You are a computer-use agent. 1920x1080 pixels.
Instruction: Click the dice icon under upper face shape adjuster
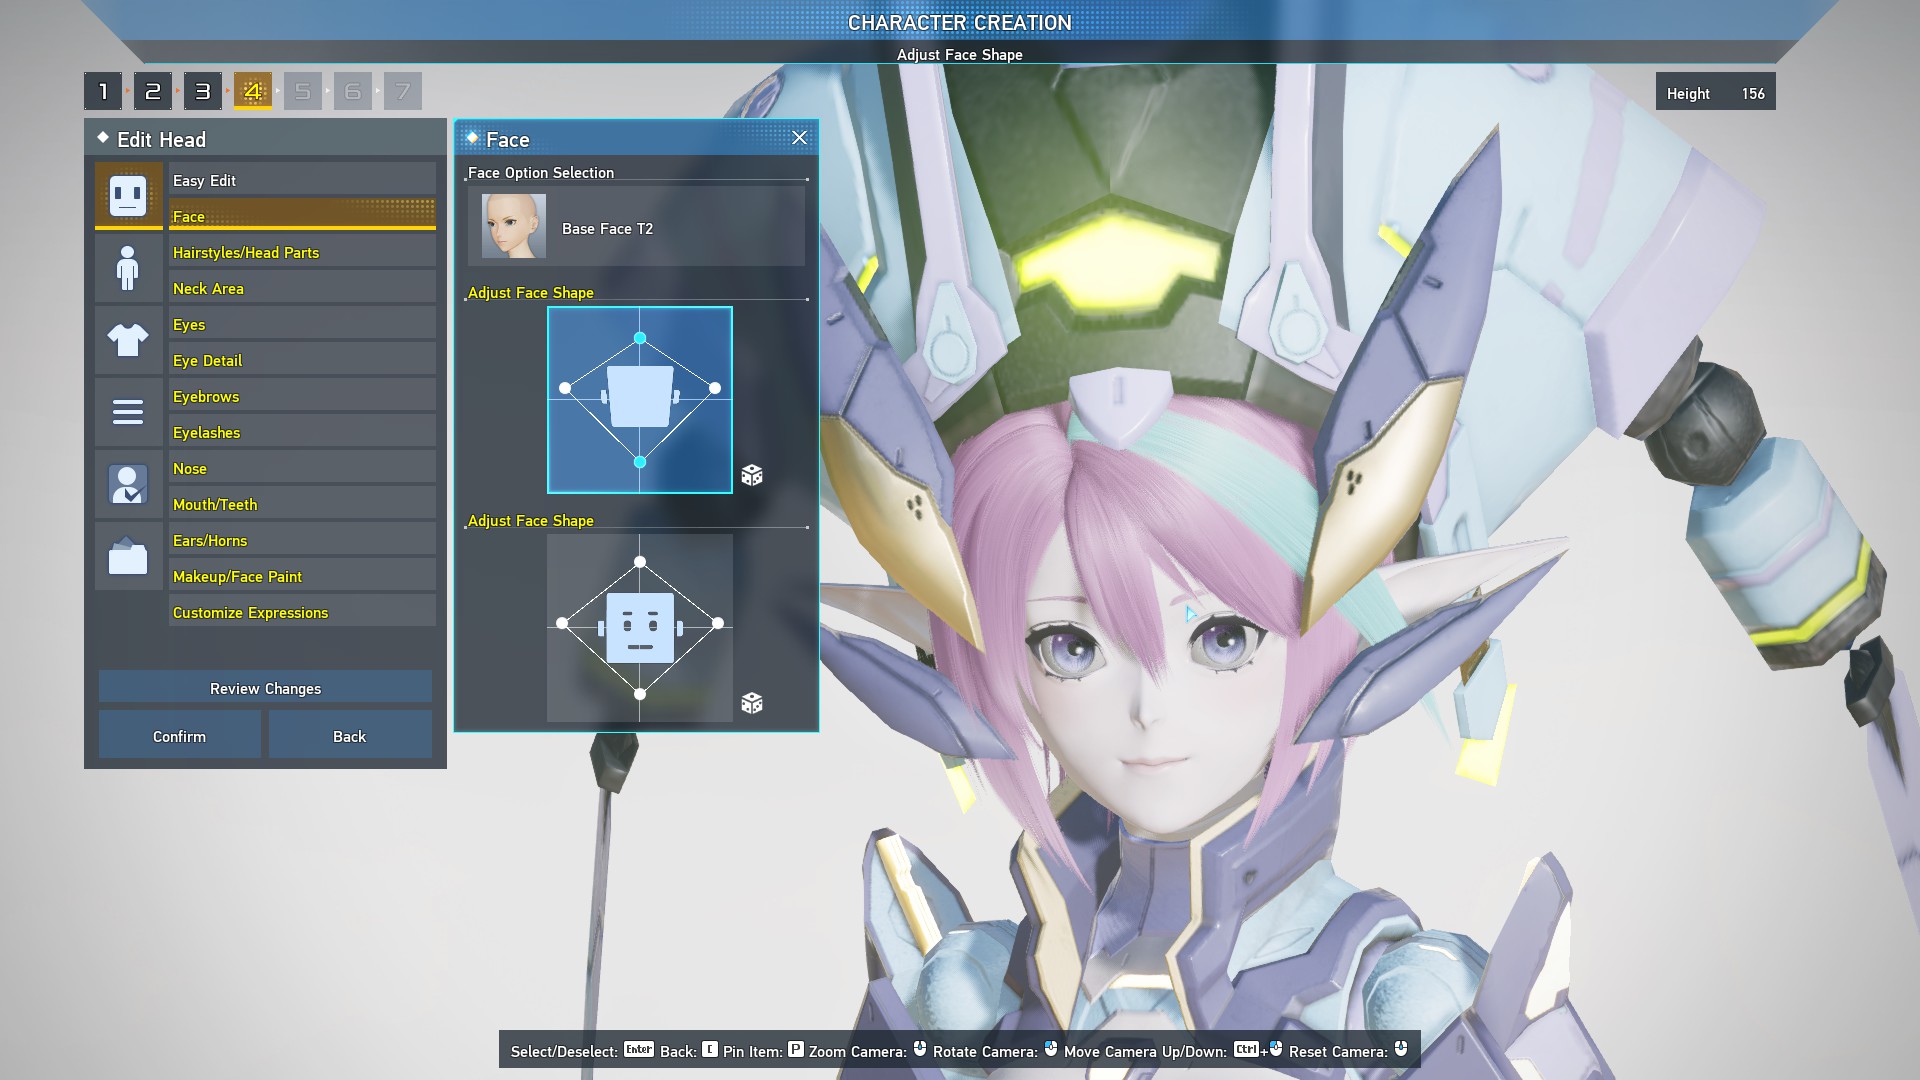[x=752, y=475]
